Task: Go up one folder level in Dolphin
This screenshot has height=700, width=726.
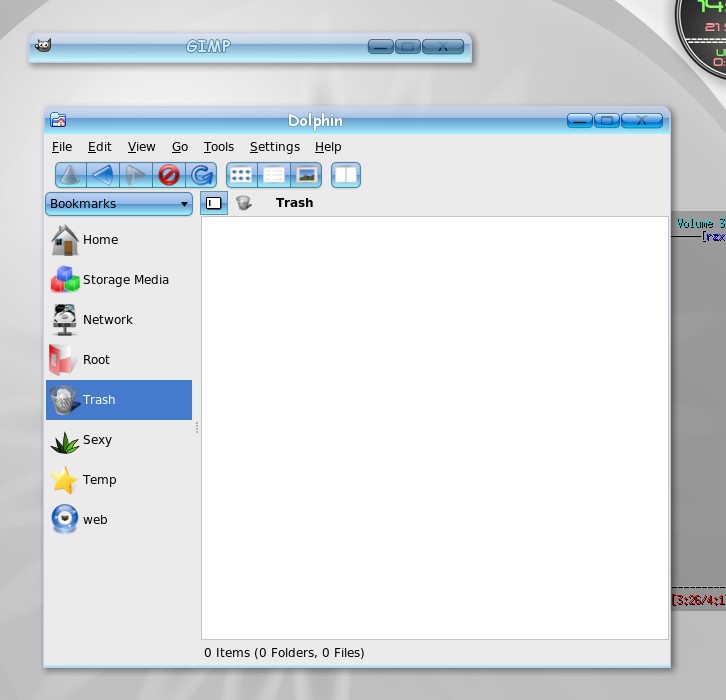Action: pyautogui.click(x=70, y=175)
